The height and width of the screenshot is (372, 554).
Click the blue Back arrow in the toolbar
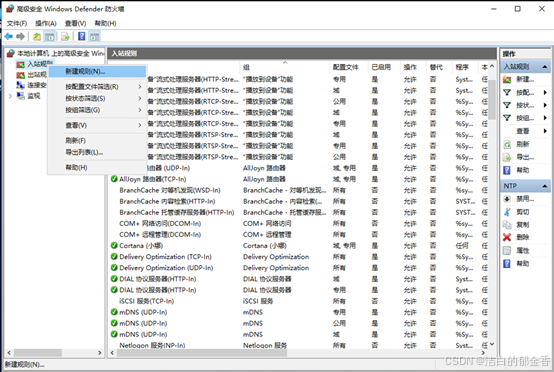(9, 36)
